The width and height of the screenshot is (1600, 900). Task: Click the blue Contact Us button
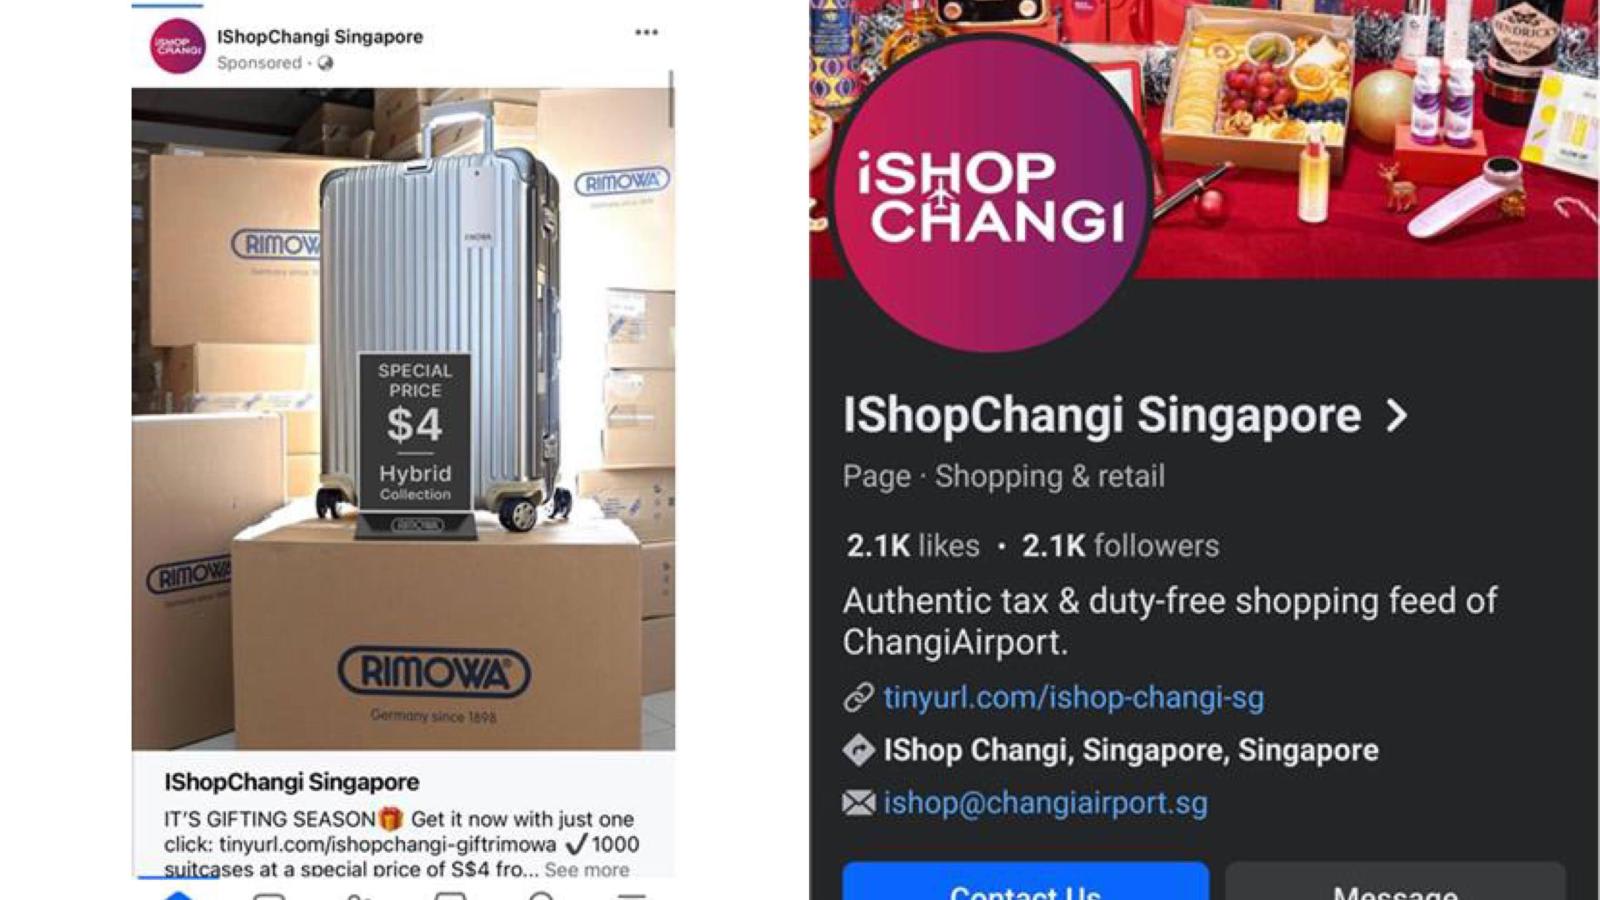[x=1026, y=882]
